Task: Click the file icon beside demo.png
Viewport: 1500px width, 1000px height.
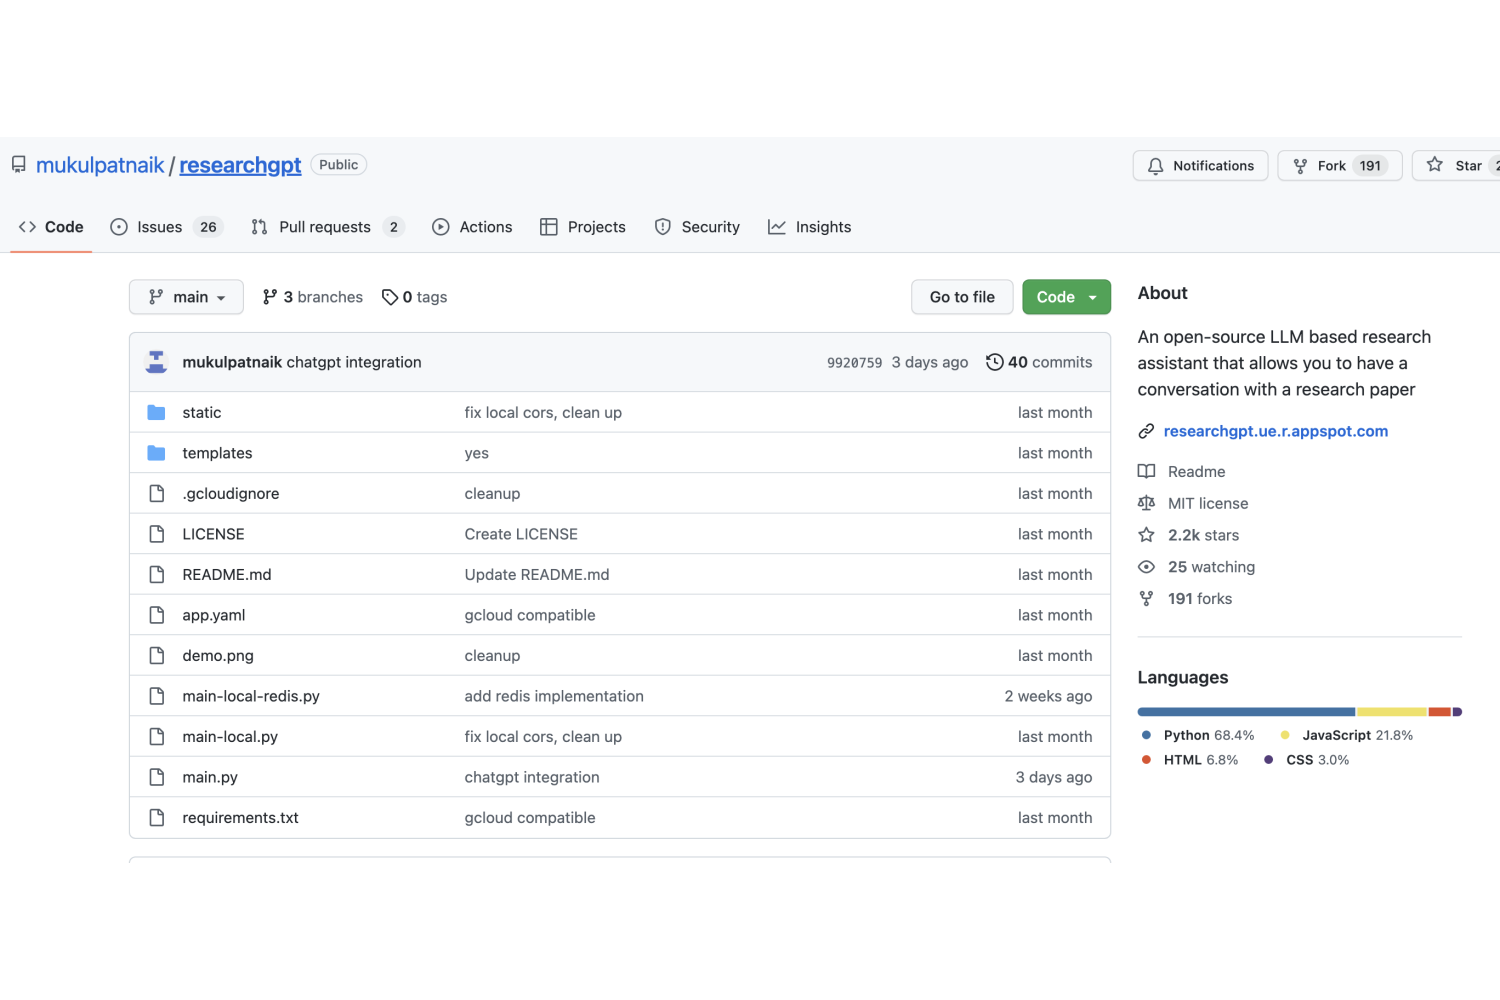Action: 156,655
